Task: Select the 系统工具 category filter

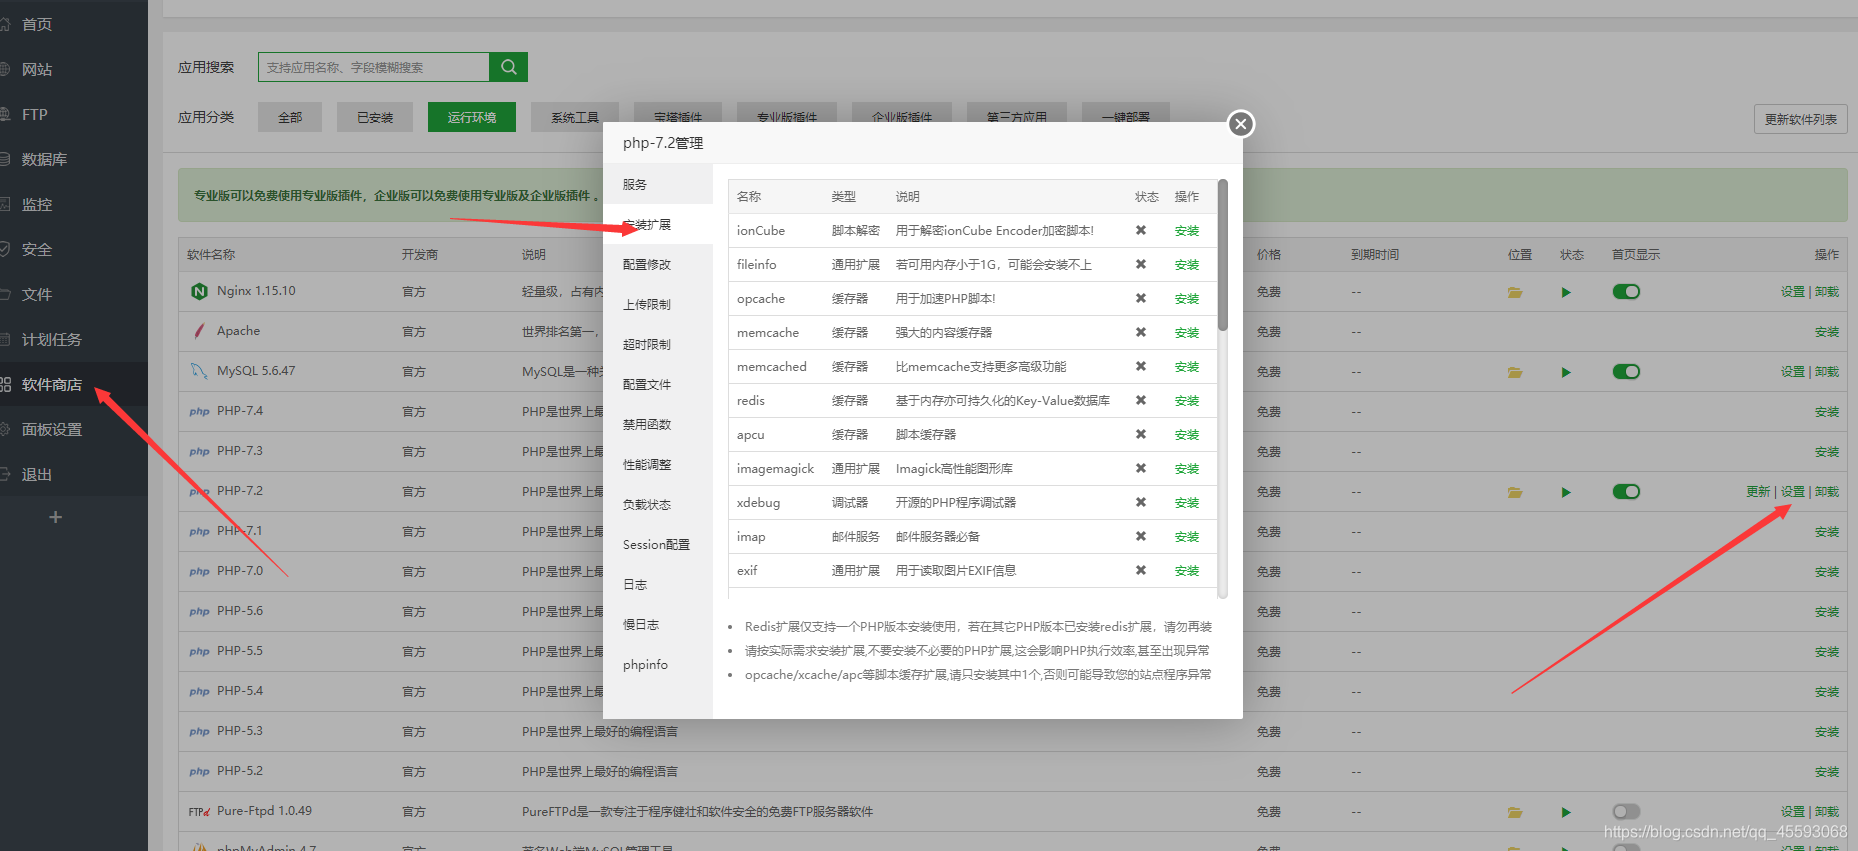Action: point(575,117)
